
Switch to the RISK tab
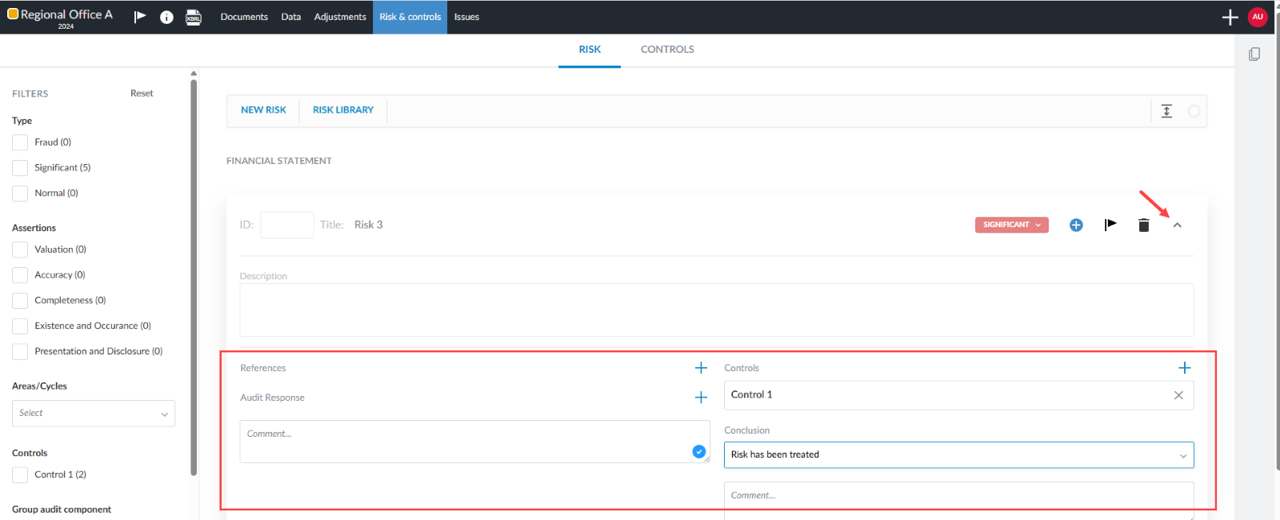click(590, 49)
